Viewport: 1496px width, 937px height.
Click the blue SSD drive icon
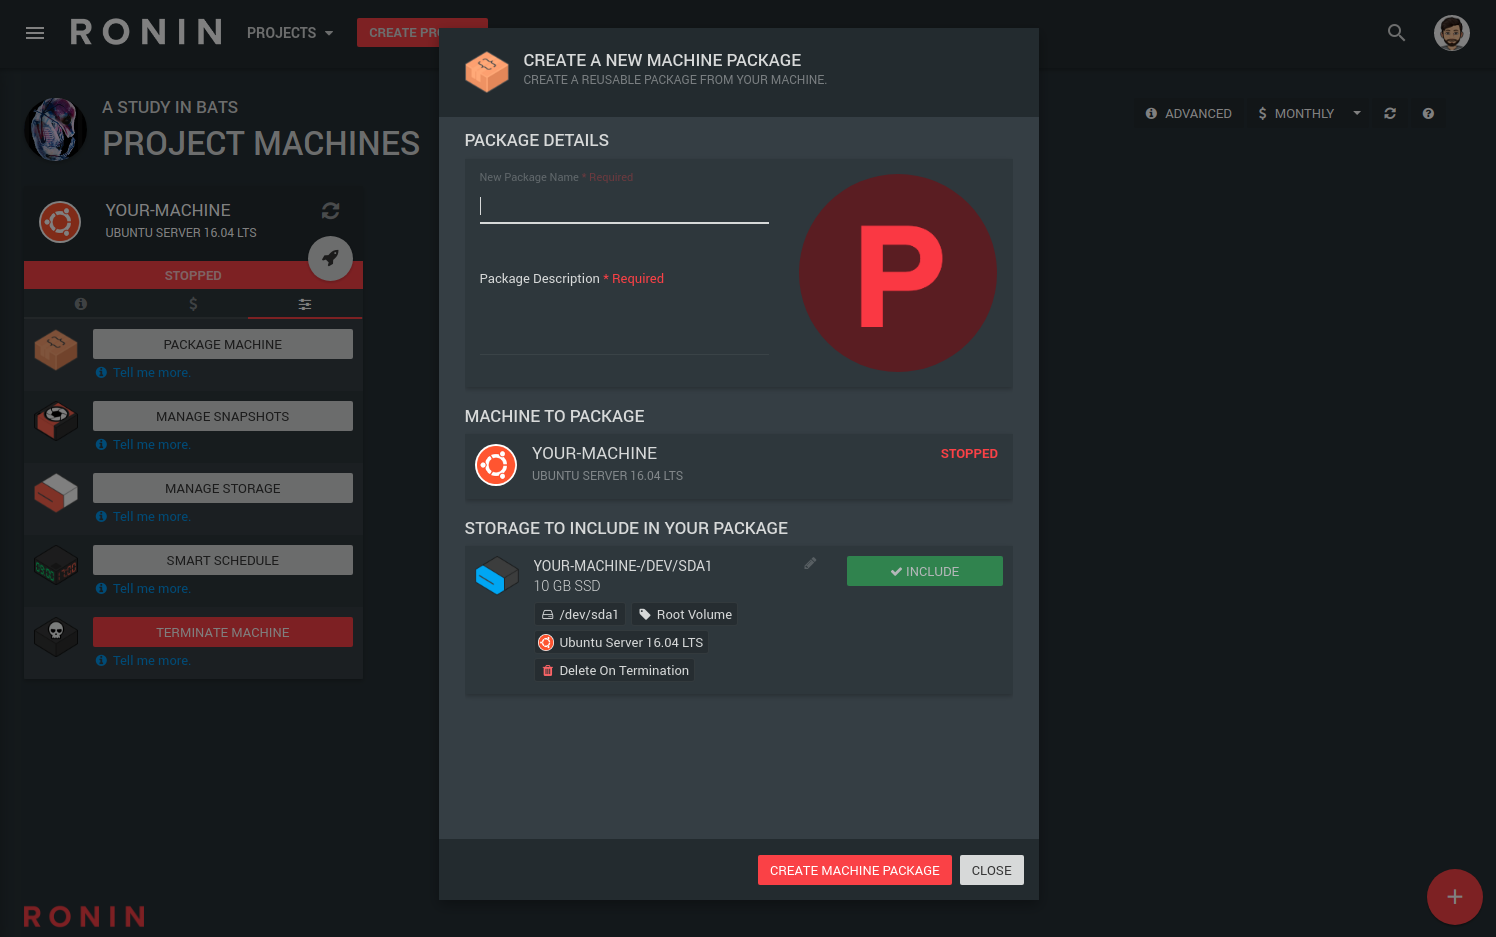[x=496, y=575]
